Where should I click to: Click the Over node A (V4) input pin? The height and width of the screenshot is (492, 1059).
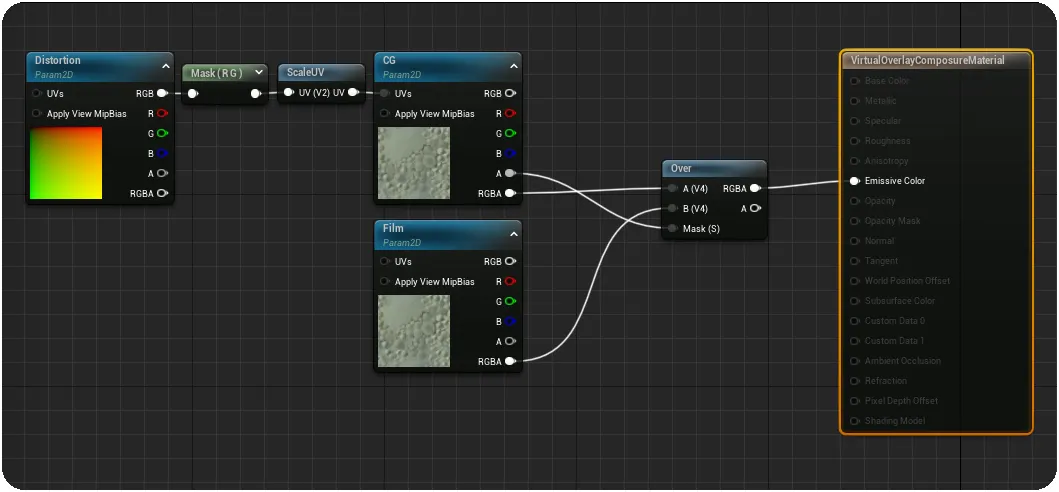coord(672,189)
